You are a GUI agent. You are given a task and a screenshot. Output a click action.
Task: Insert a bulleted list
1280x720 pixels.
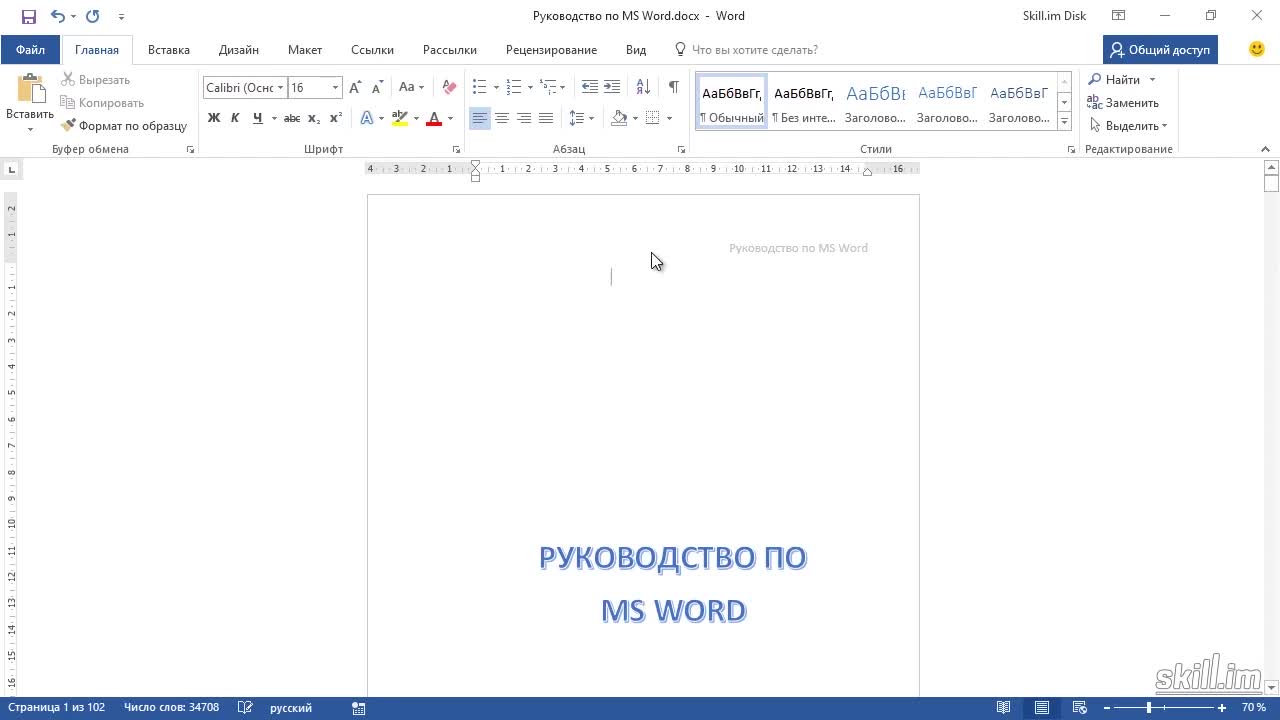coord(480,87)
